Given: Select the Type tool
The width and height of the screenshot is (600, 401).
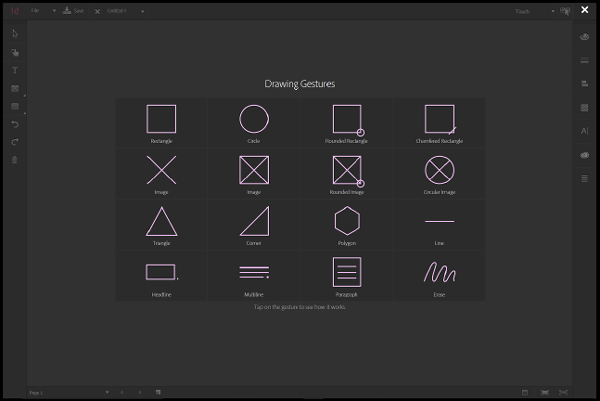Looking at the screenshot, I should click(15, 70).
